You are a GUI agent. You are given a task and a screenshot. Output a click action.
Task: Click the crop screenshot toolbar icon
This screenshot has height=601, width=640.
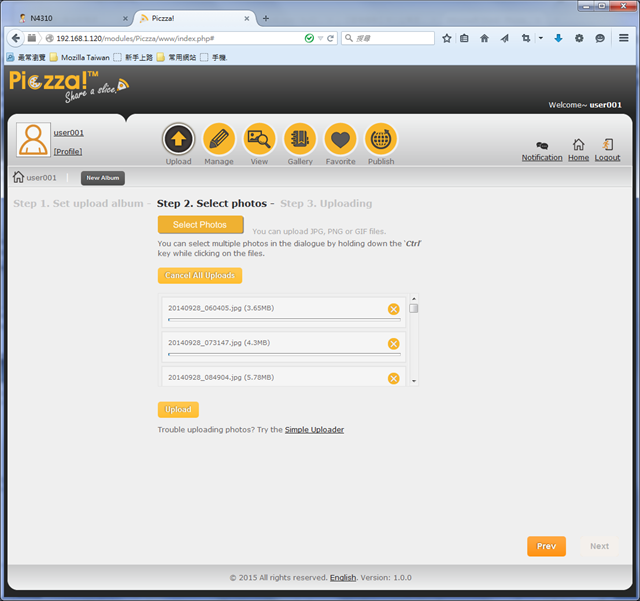[x=526, y=38]
